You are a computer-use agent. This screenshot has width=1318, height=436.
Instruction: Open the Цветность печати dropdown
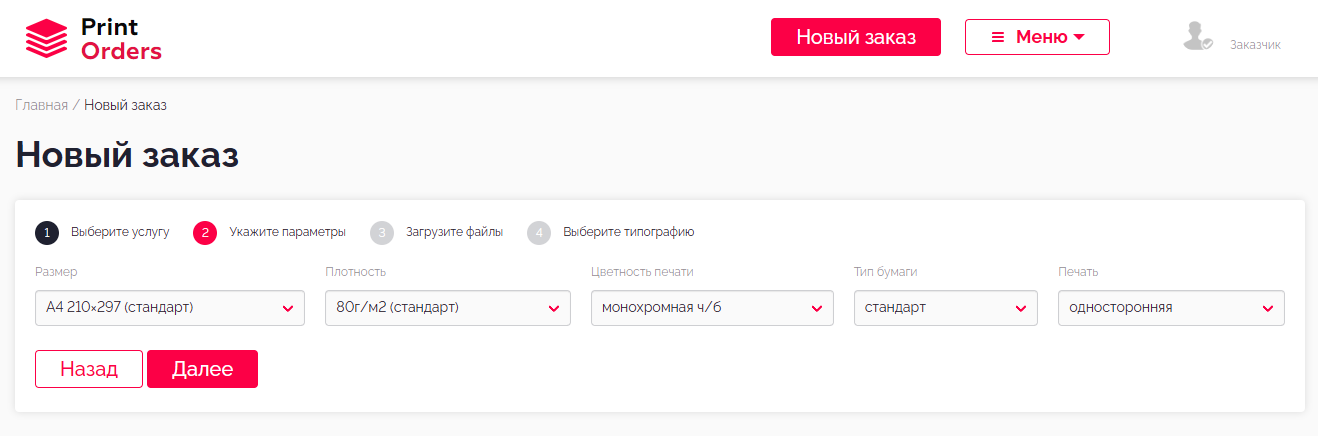point(712,308)
